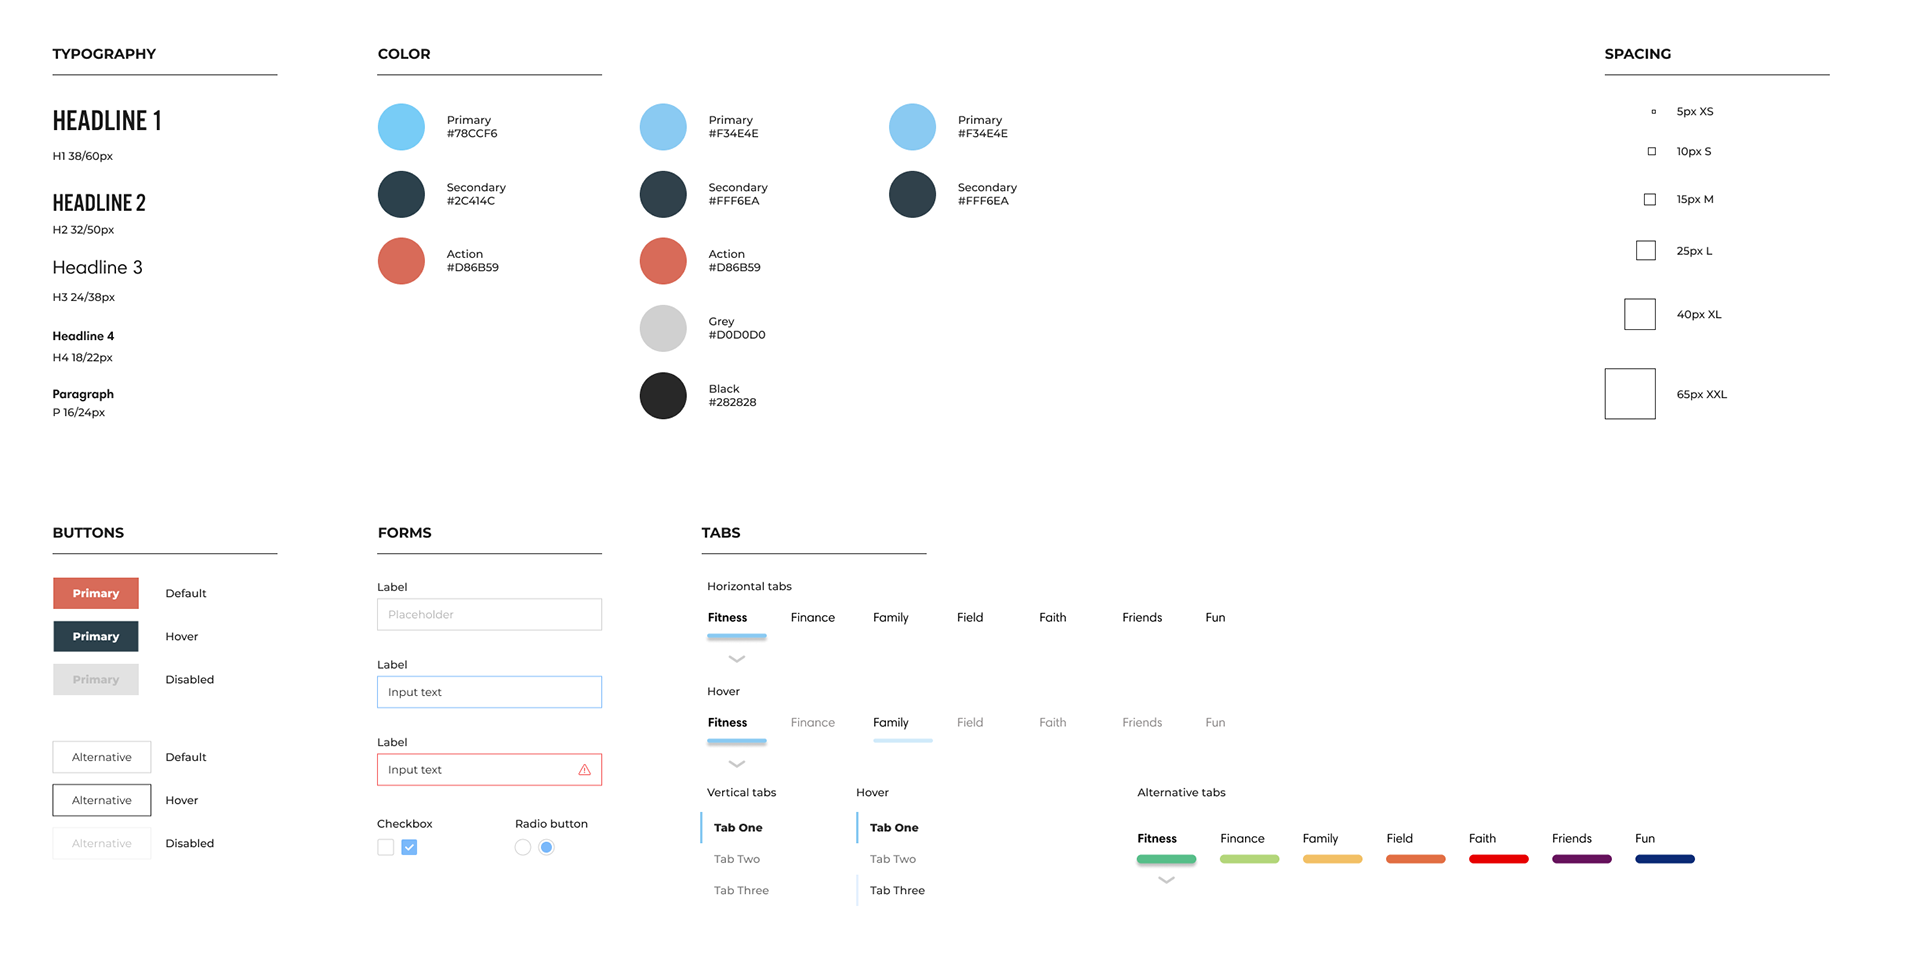The width and height of the screenshot is (1920, 953).
Task: Click the TYPOGRAPHY section heading
Action: [104, 54]
